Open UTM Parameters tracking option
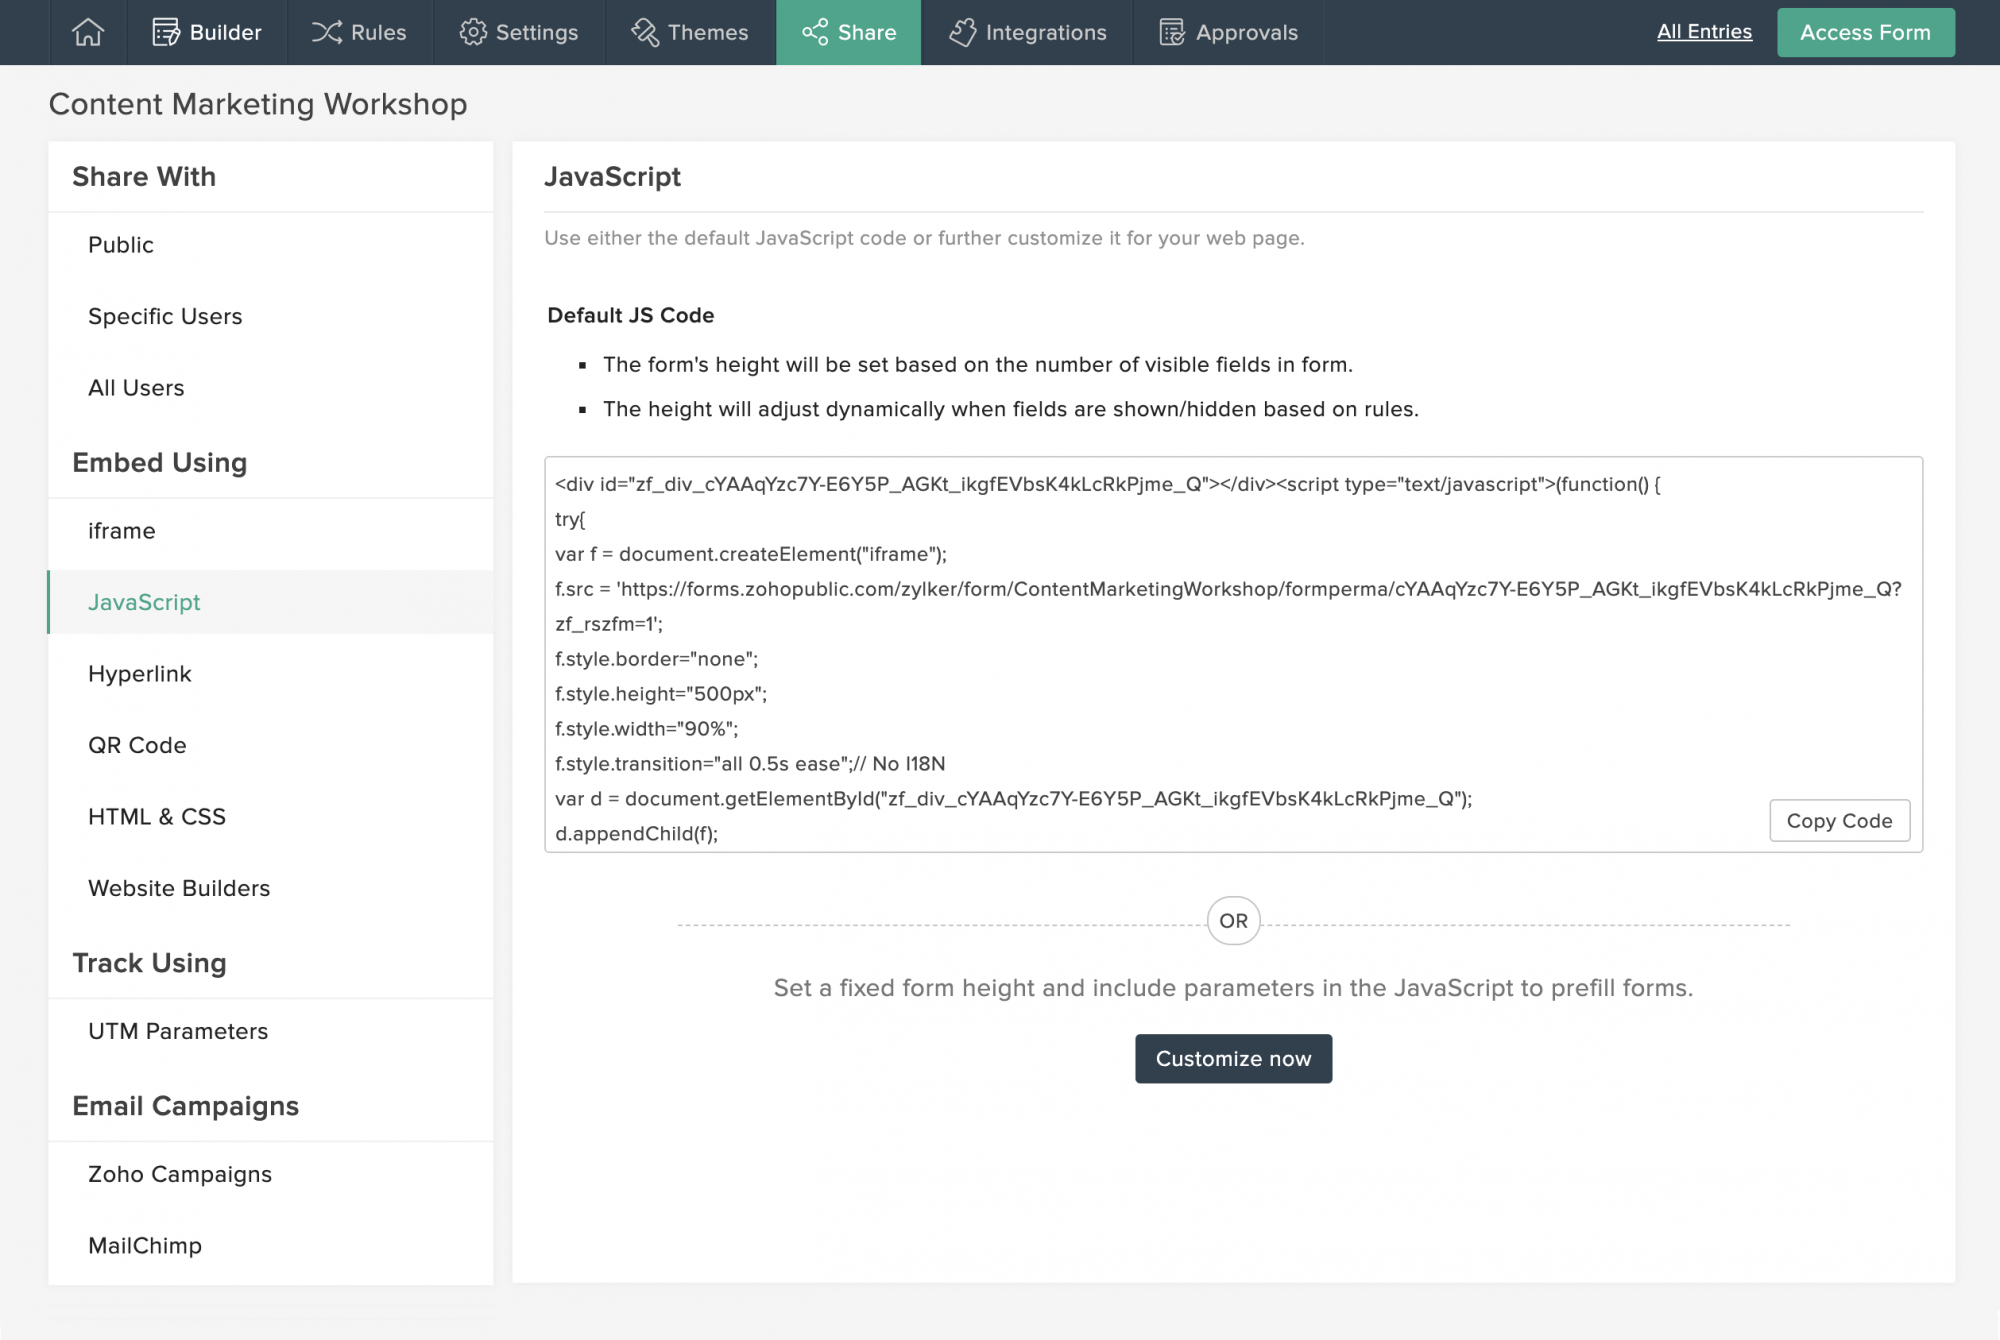Viewport: 2000px width, 1340px height. tap(178, 1031)
